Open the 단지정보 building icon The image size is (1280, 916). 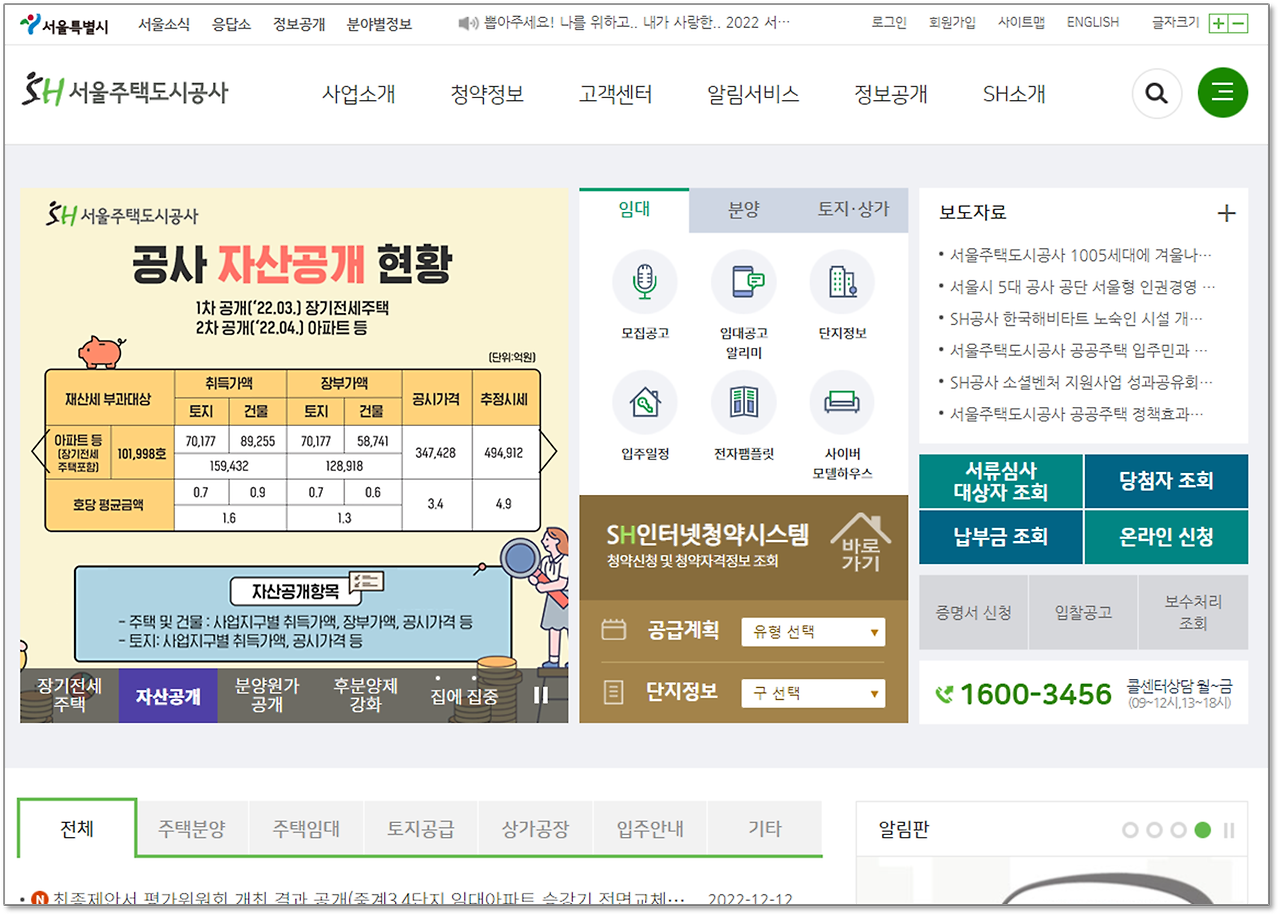(842, 282)
